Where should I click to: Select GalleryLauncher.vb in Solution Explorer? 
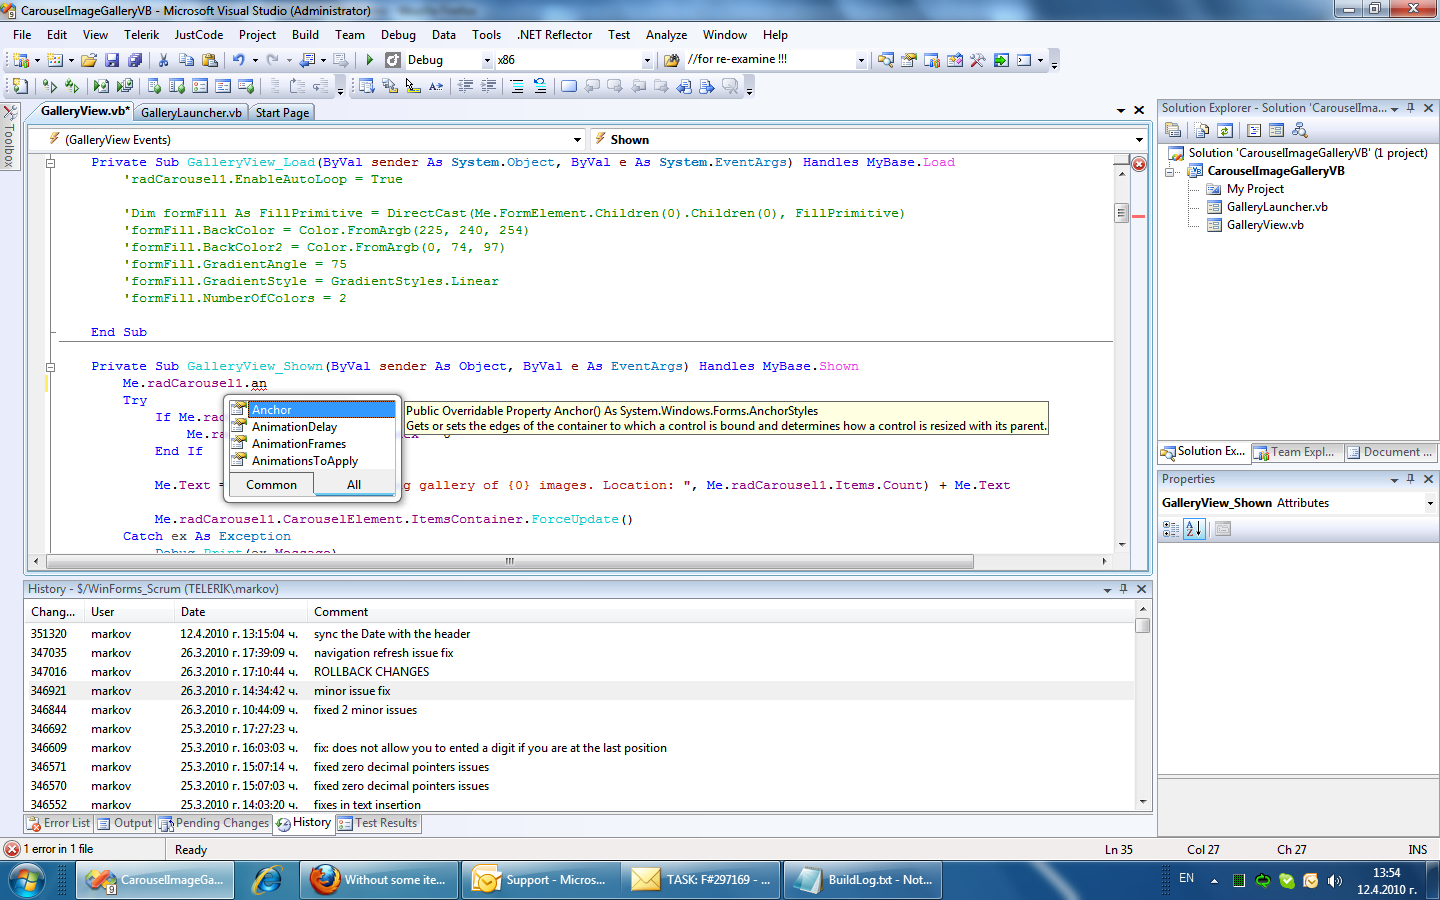pos(1277,207)
